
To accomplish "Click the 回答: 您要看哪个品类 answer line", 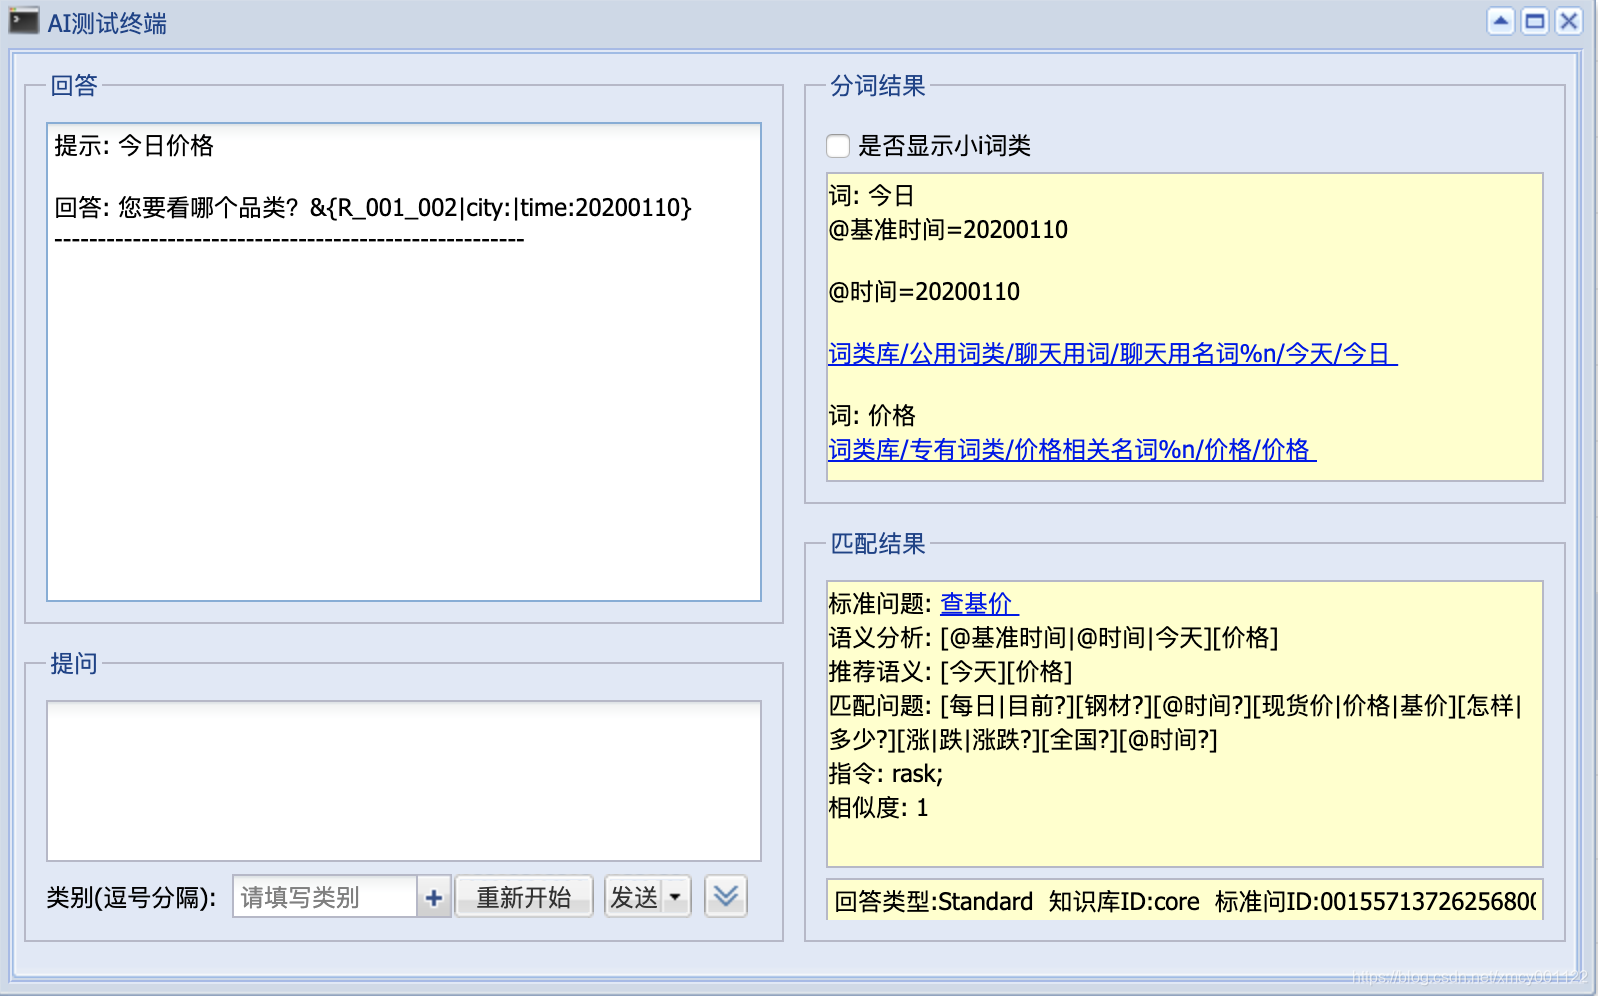I will point(373,208).
